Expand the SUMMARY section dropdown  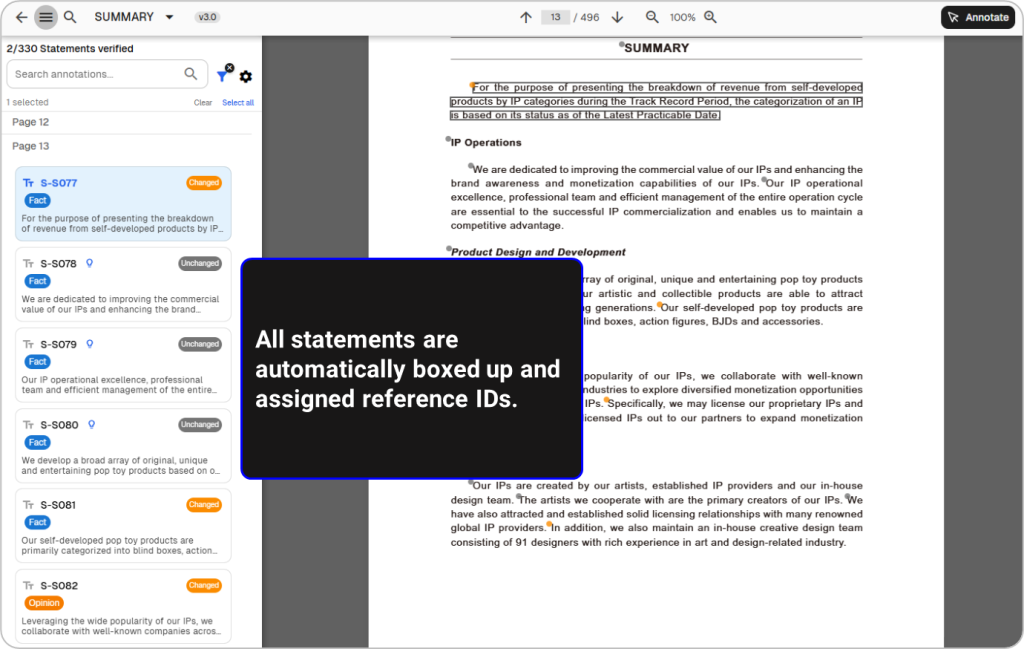pyautogui.click(x=169, y=17)
